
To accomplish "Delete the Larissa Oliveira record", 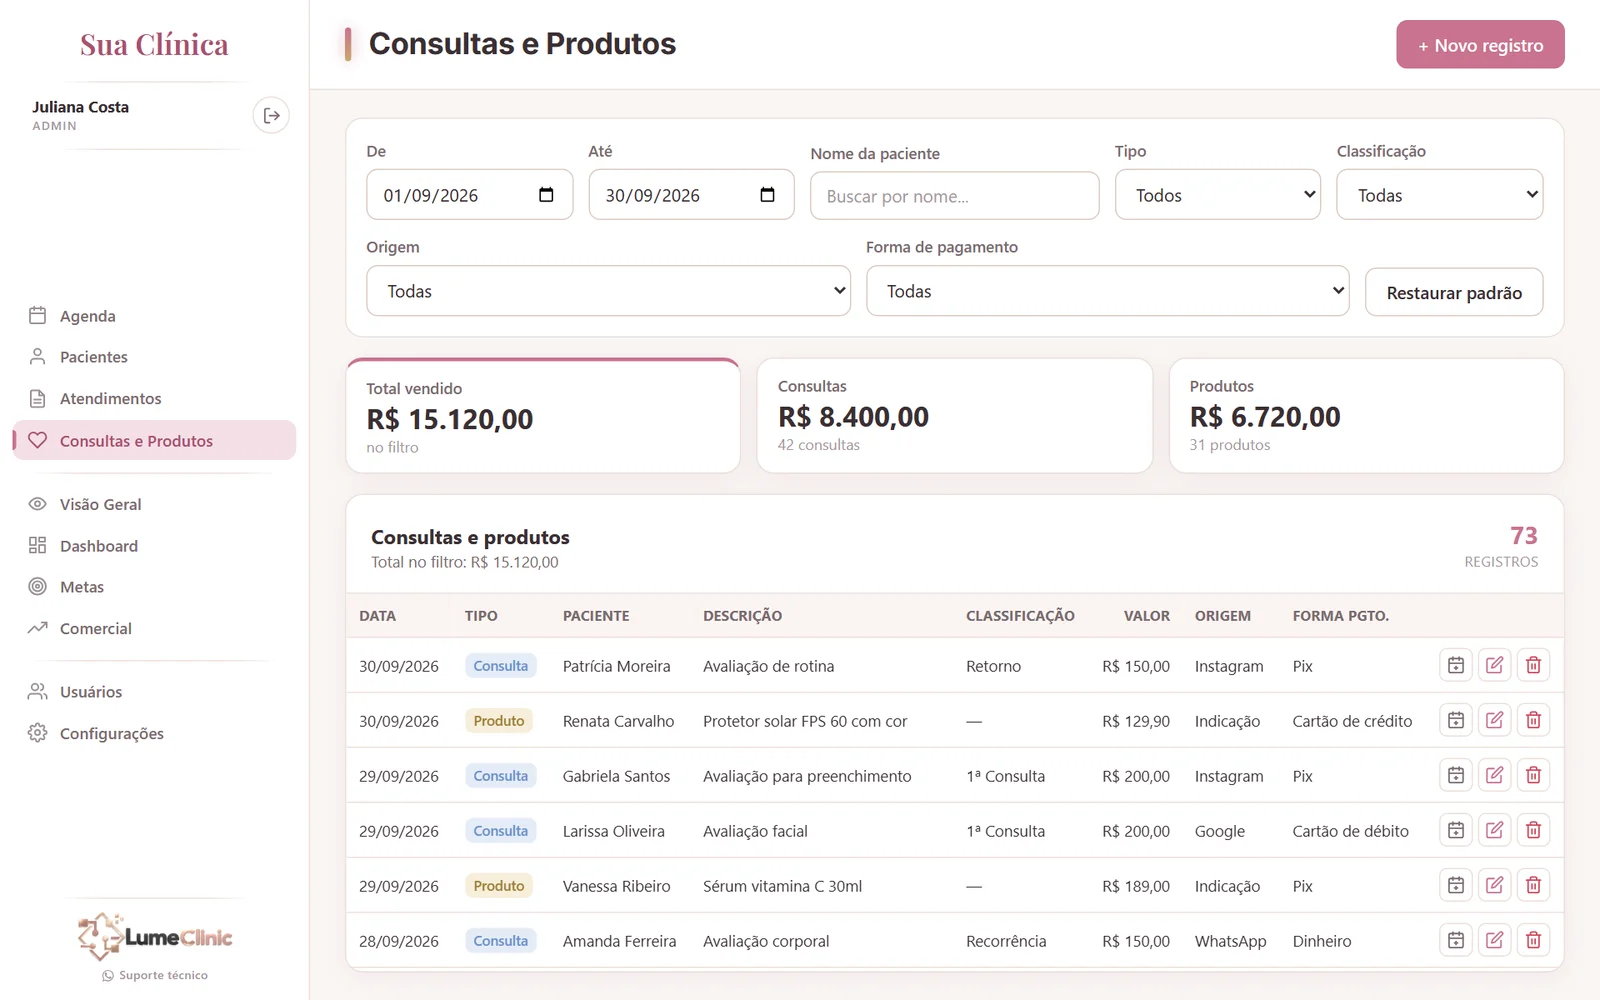I will point(1533,830).
